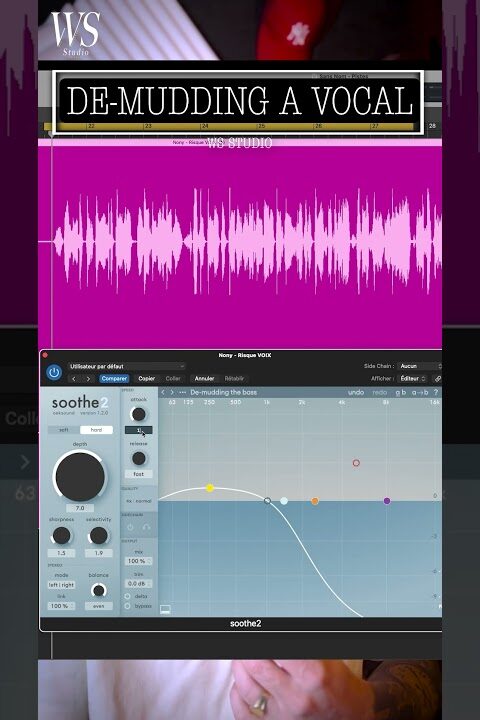Image resolution: width=480 pixels, height=720 pixels.
Task: Click redo in soothe2 header
Action: tap(379, 392)
